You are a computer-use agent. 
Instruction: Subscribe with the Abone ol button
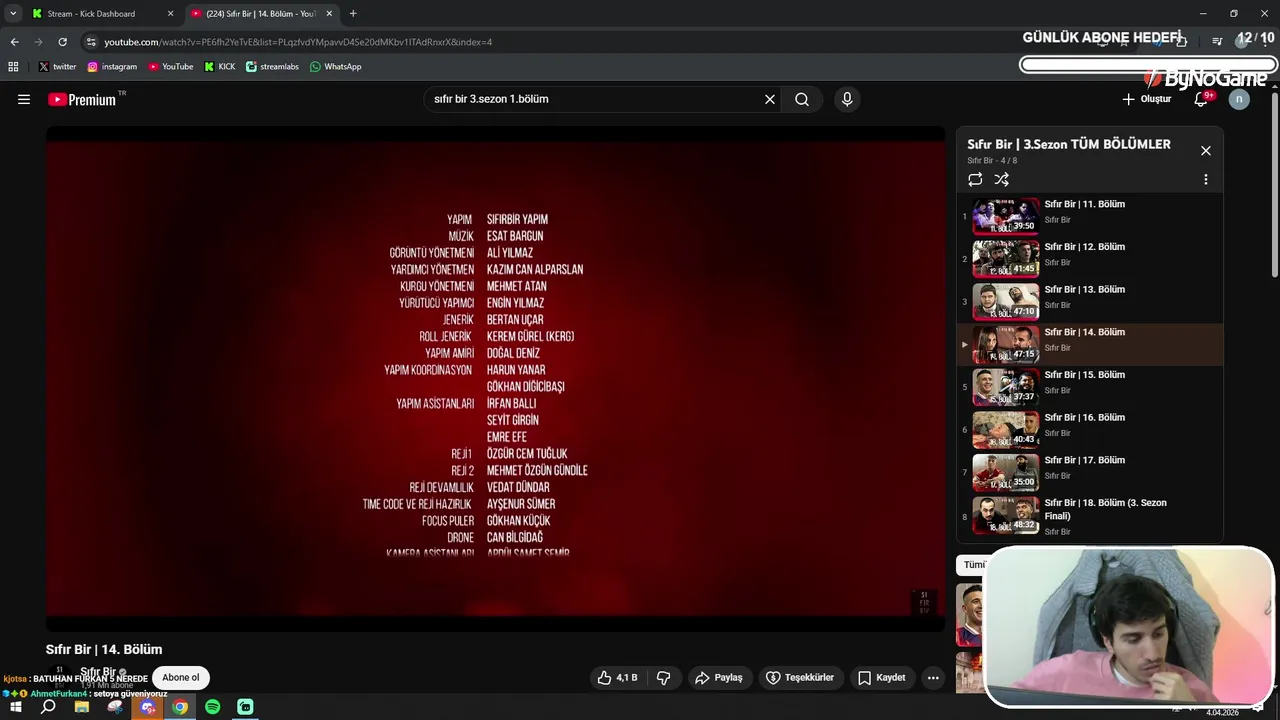coord(181,677)
